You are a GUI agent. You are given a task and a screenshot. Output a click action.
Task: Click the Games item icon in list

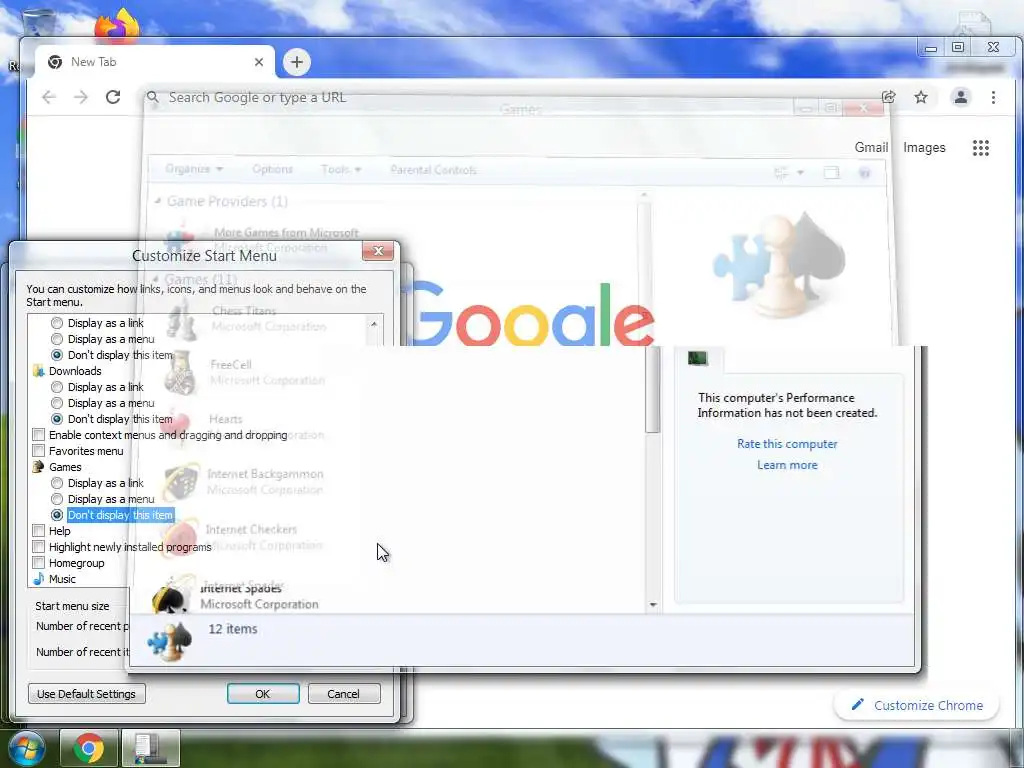pyautogui.click(x=39, y=467)
